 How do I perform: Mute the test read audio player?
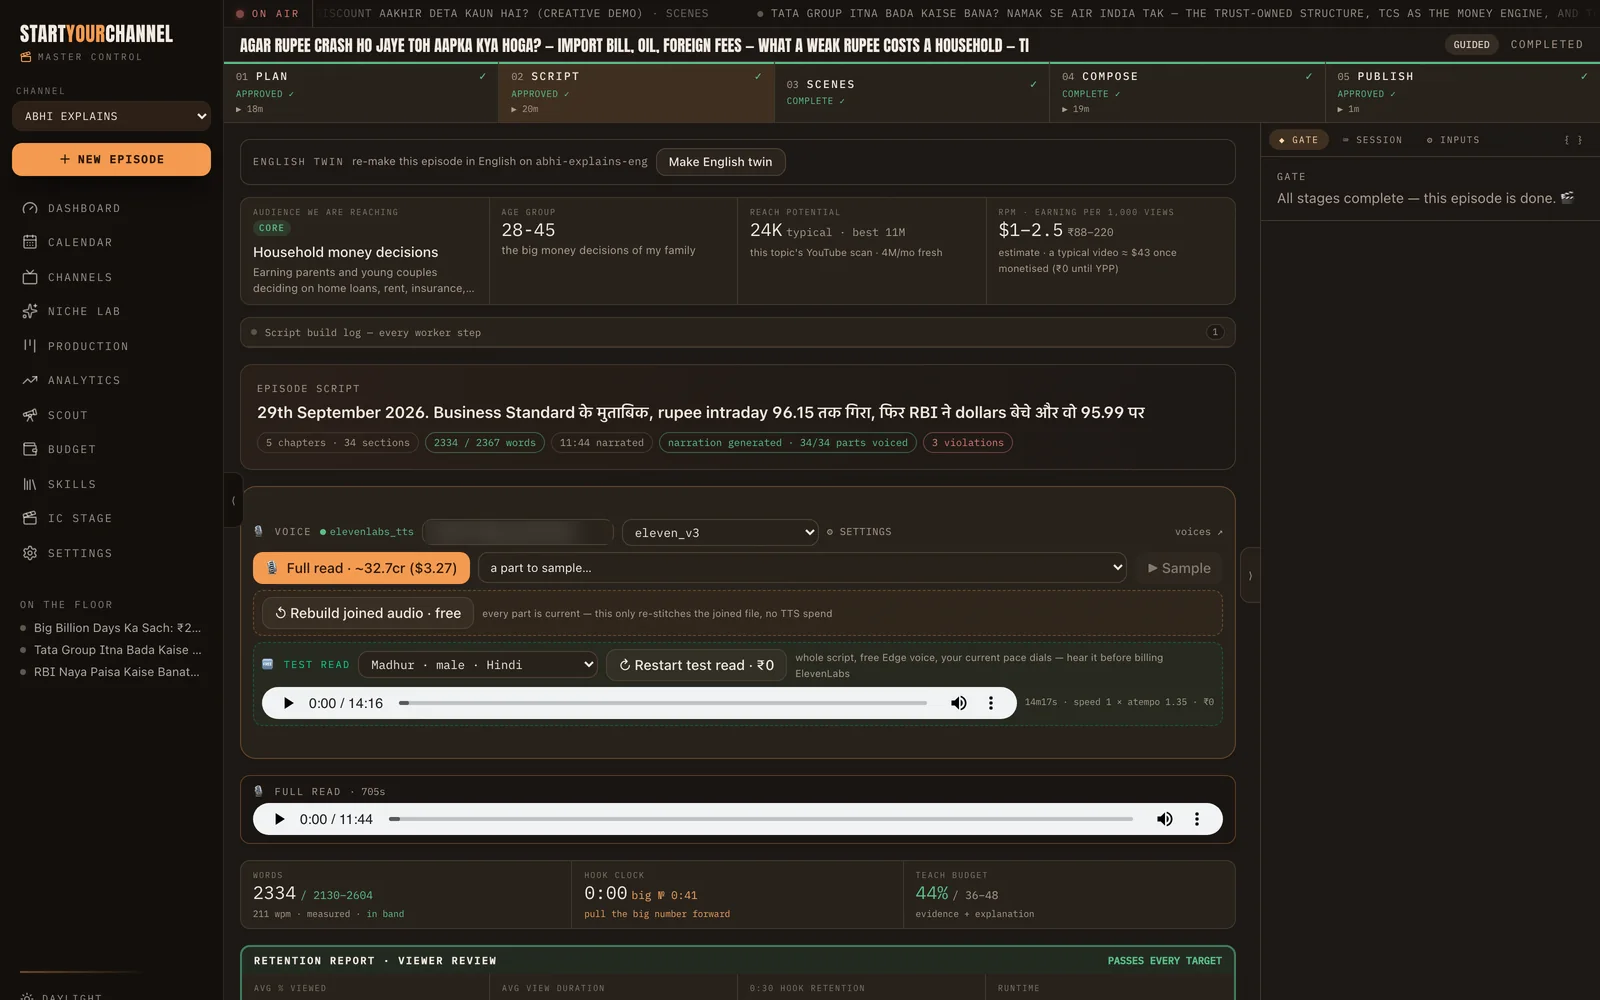[959, 703]
